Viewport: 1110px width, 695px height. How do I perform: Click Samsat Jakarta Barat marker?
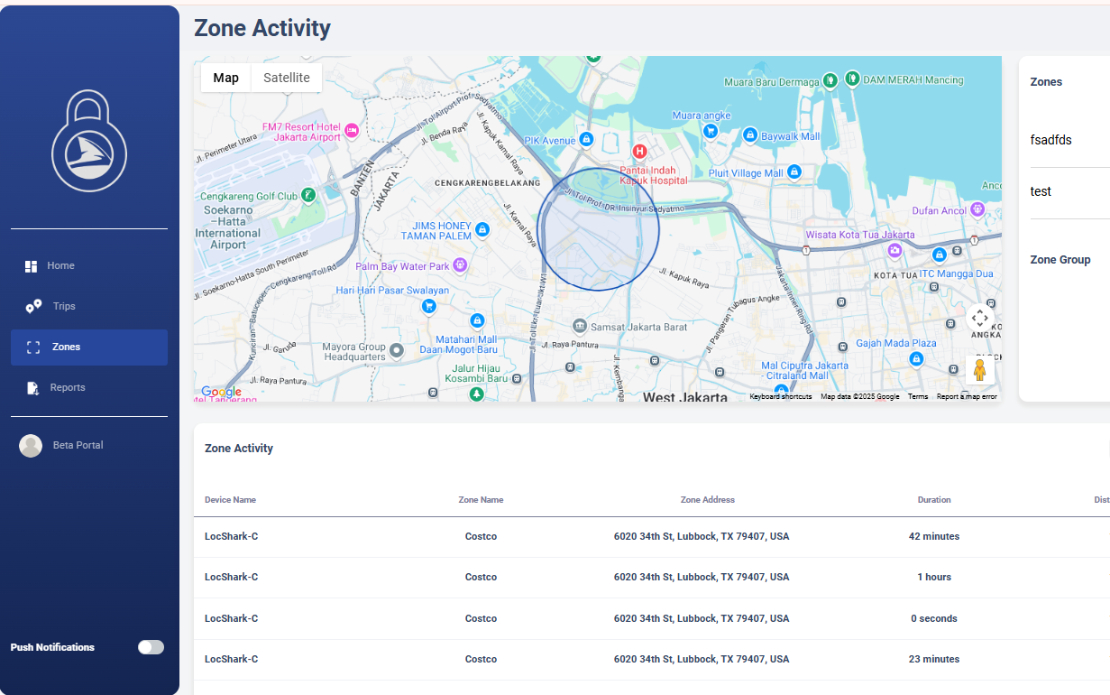tap(580, 326)
